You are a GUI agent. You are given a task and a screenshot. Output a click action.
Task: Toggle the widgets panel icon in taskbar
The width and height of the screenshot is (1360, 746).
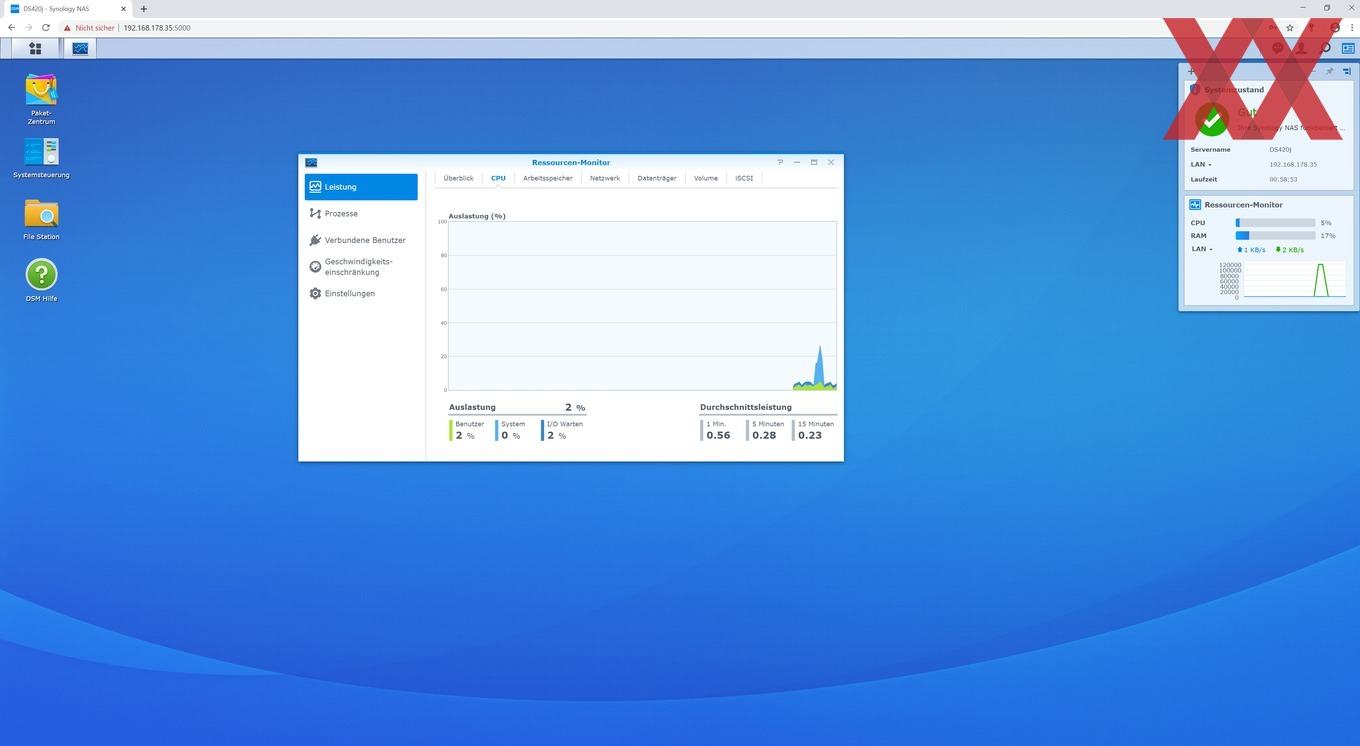(x=1348, y=48)
